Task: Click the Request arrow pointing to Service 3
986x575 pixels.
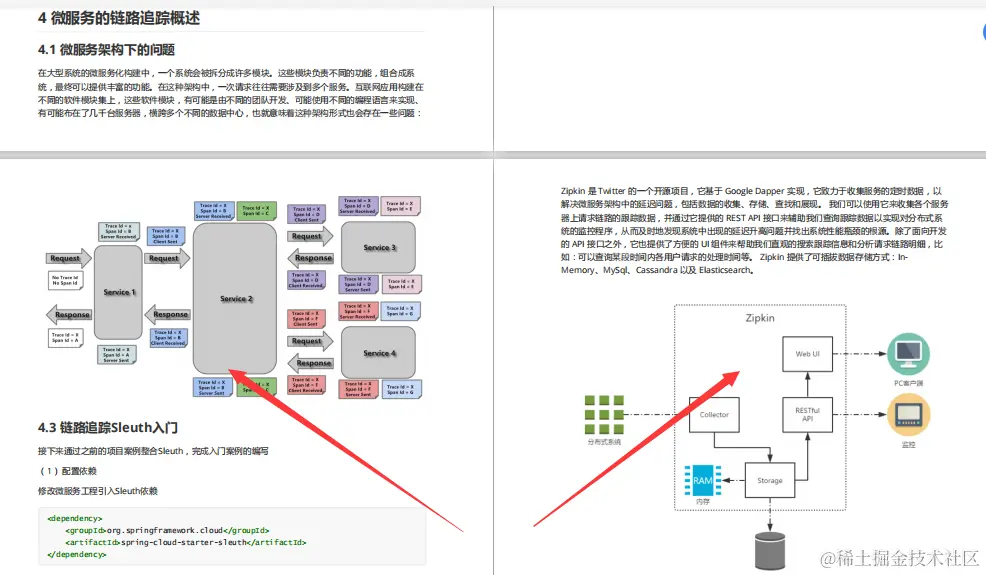Action: coord(310,236)
